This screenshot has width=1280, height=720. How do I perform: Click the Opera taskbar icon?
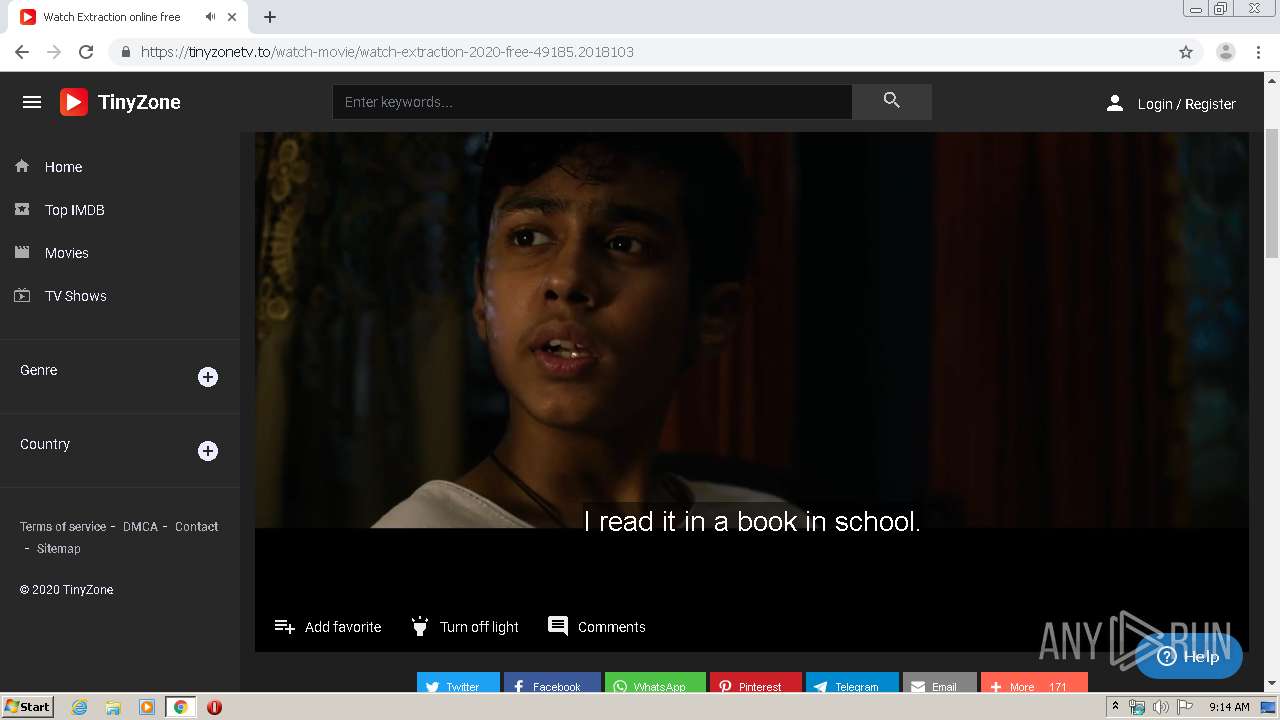214,707
